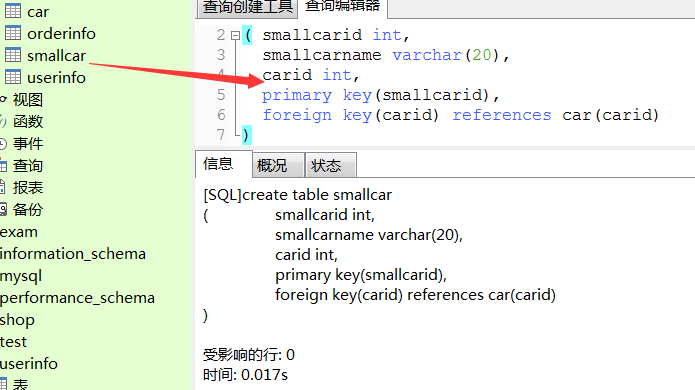Select the 表 (Tables) node at bottom
The height and width of the screenshot is (390, 695).
coord(20,385)
